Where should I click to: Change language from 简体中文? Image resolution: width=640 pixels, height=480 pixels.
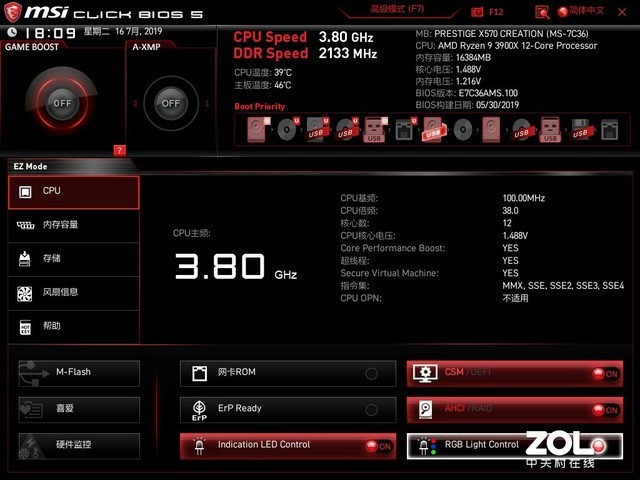pos(581,11)
